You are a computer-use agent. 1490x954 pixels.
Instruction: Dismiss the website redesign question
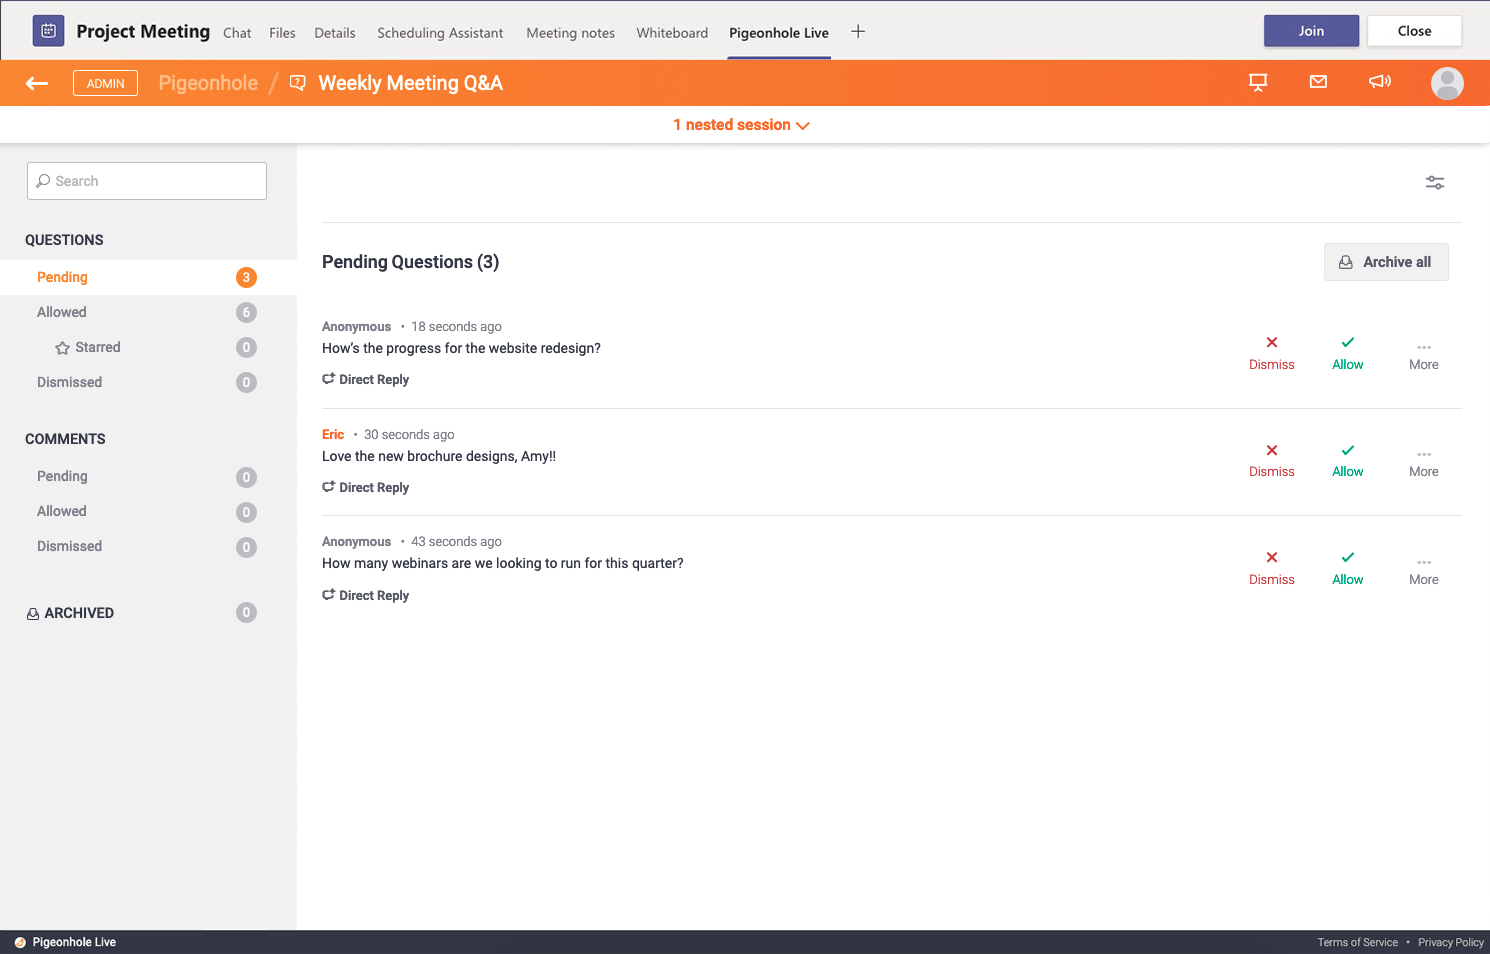[x=1272, y=354]
